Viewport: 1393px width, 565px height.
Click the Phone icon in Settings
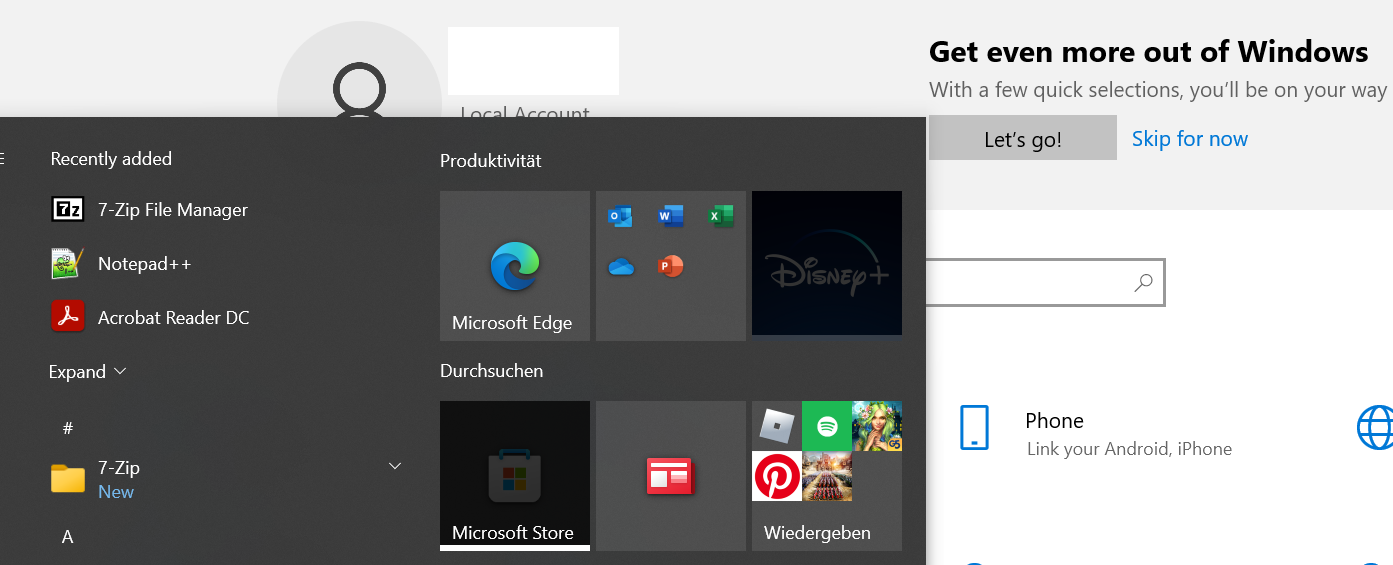click(x=974, y=427)
